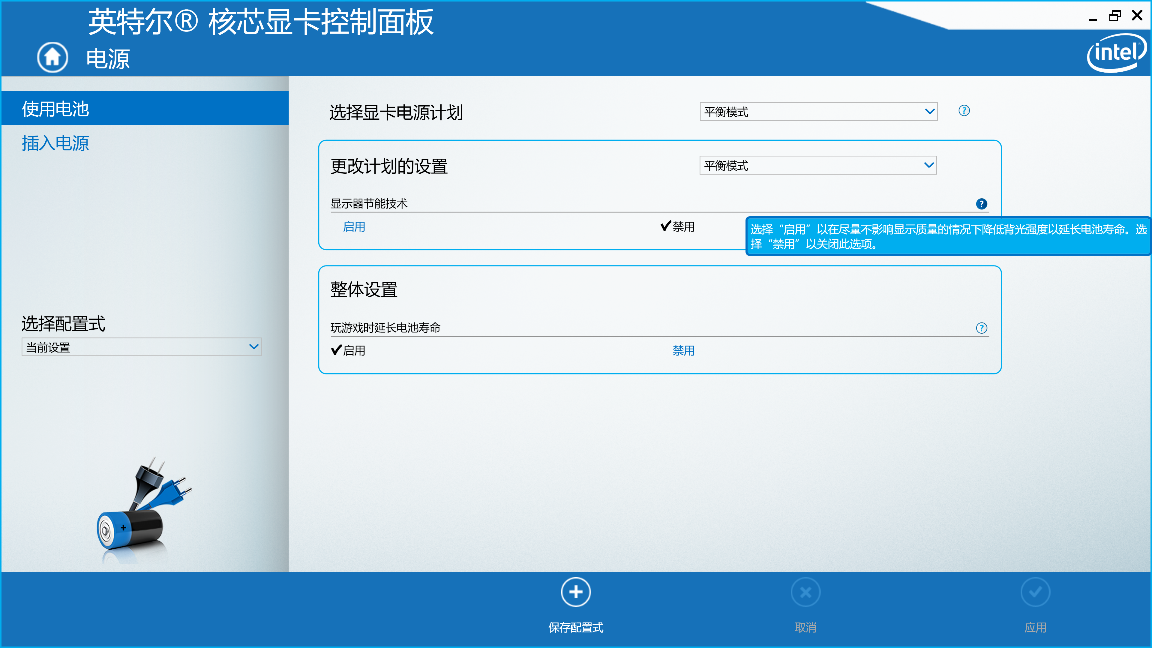Viewport: 1152px width, 648px height.
Task: Click the 保存配置式 plus icon
Action: pos(575,592)
